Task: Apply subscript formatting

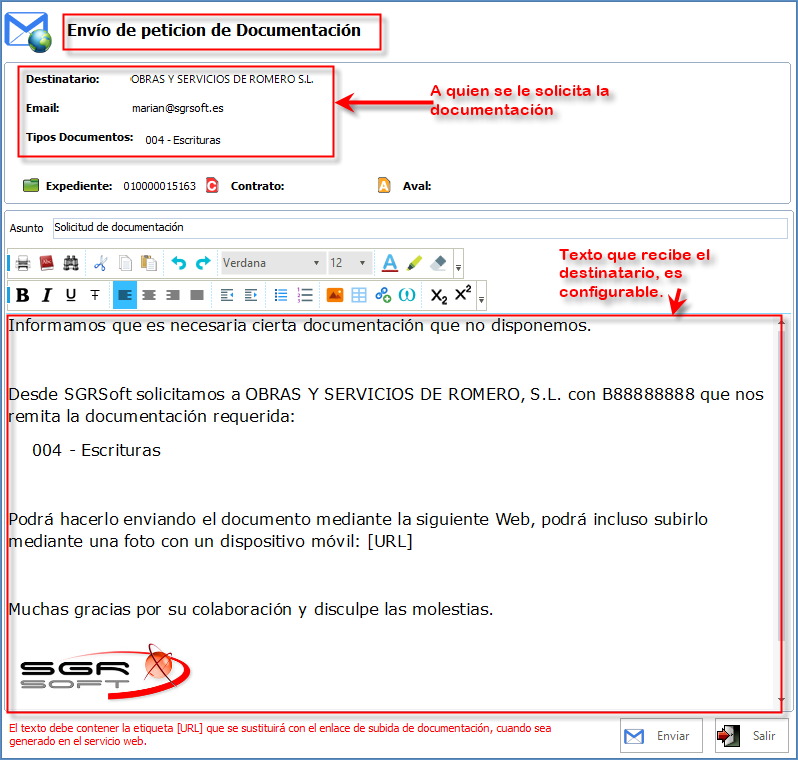Action: [439, 295]
